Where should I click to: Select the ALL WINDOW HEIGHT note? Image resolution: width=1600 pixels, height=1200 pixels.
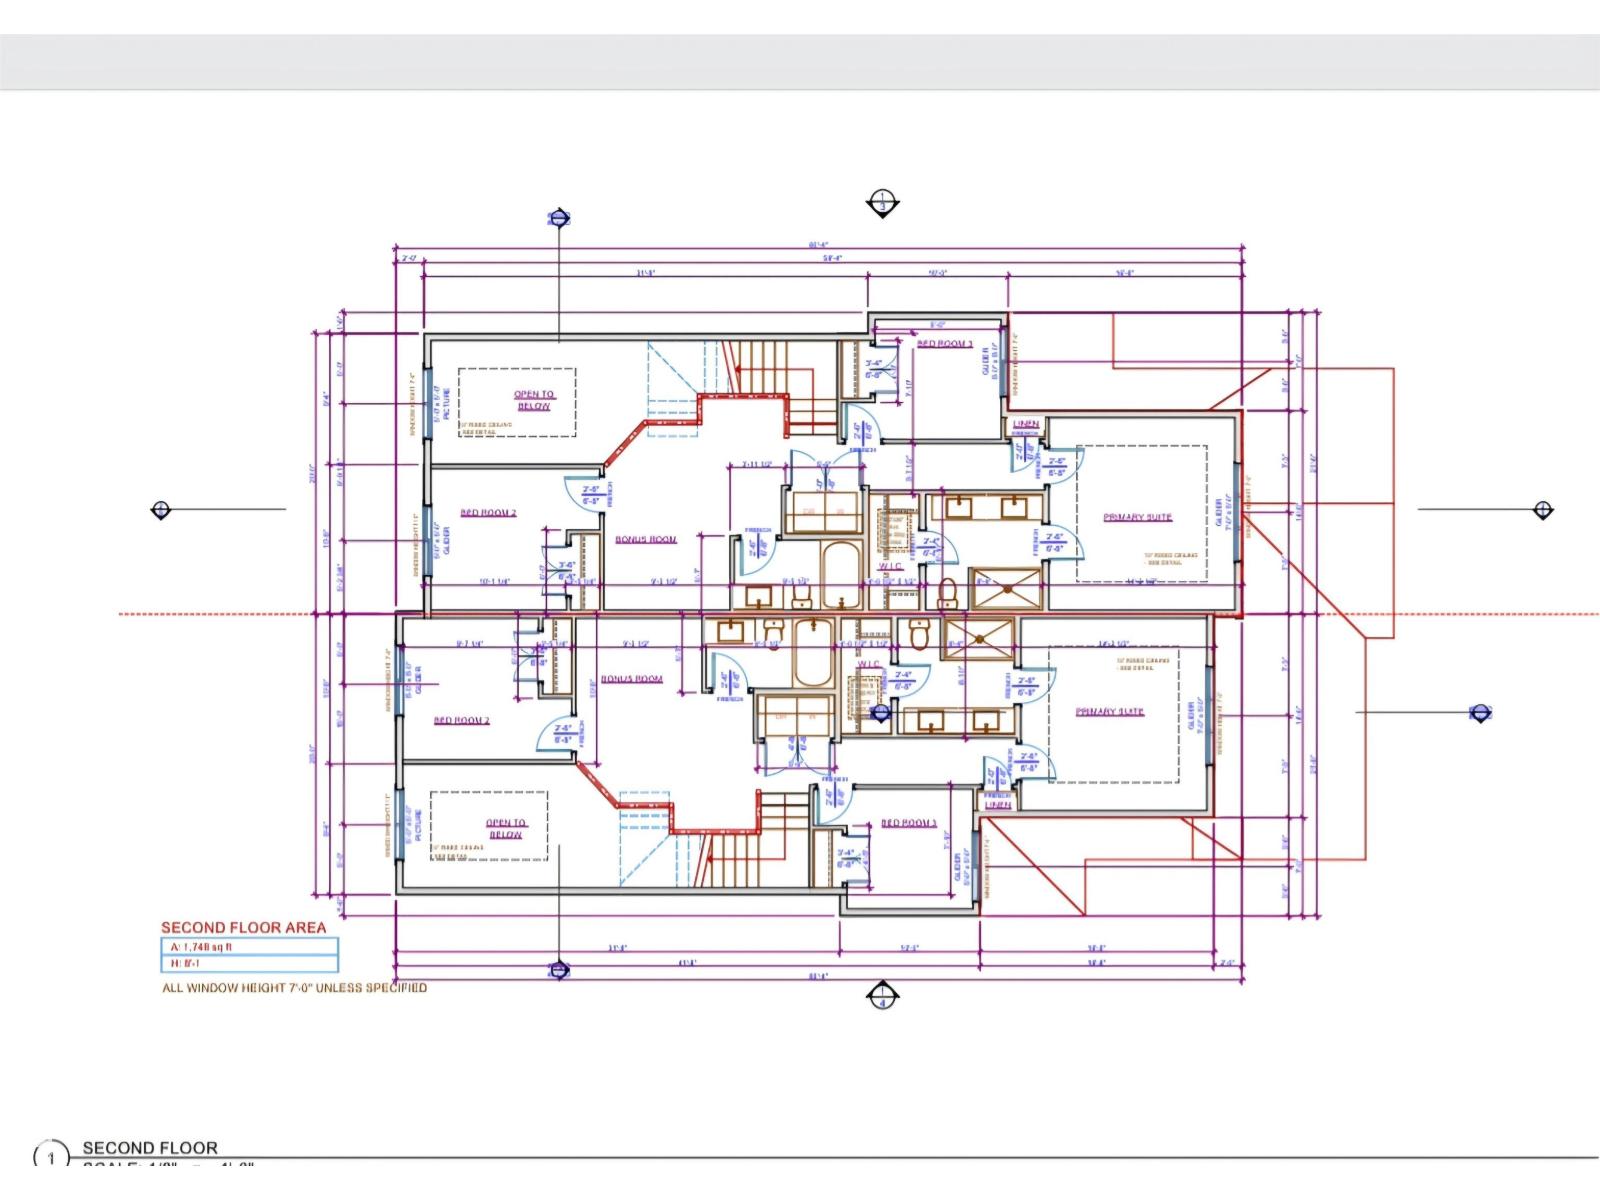click(x=295, y=988)
